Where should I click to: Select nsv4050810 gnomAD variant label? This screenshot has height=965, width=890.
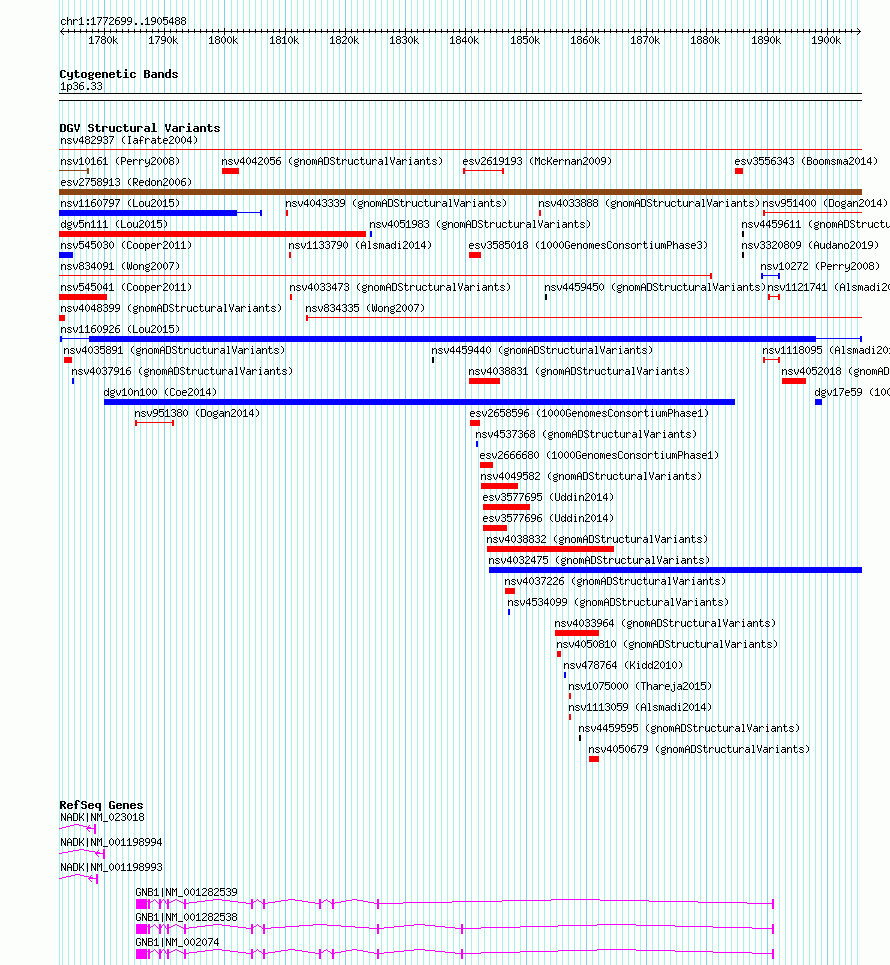pyautogui.click(x=668, y=644)
